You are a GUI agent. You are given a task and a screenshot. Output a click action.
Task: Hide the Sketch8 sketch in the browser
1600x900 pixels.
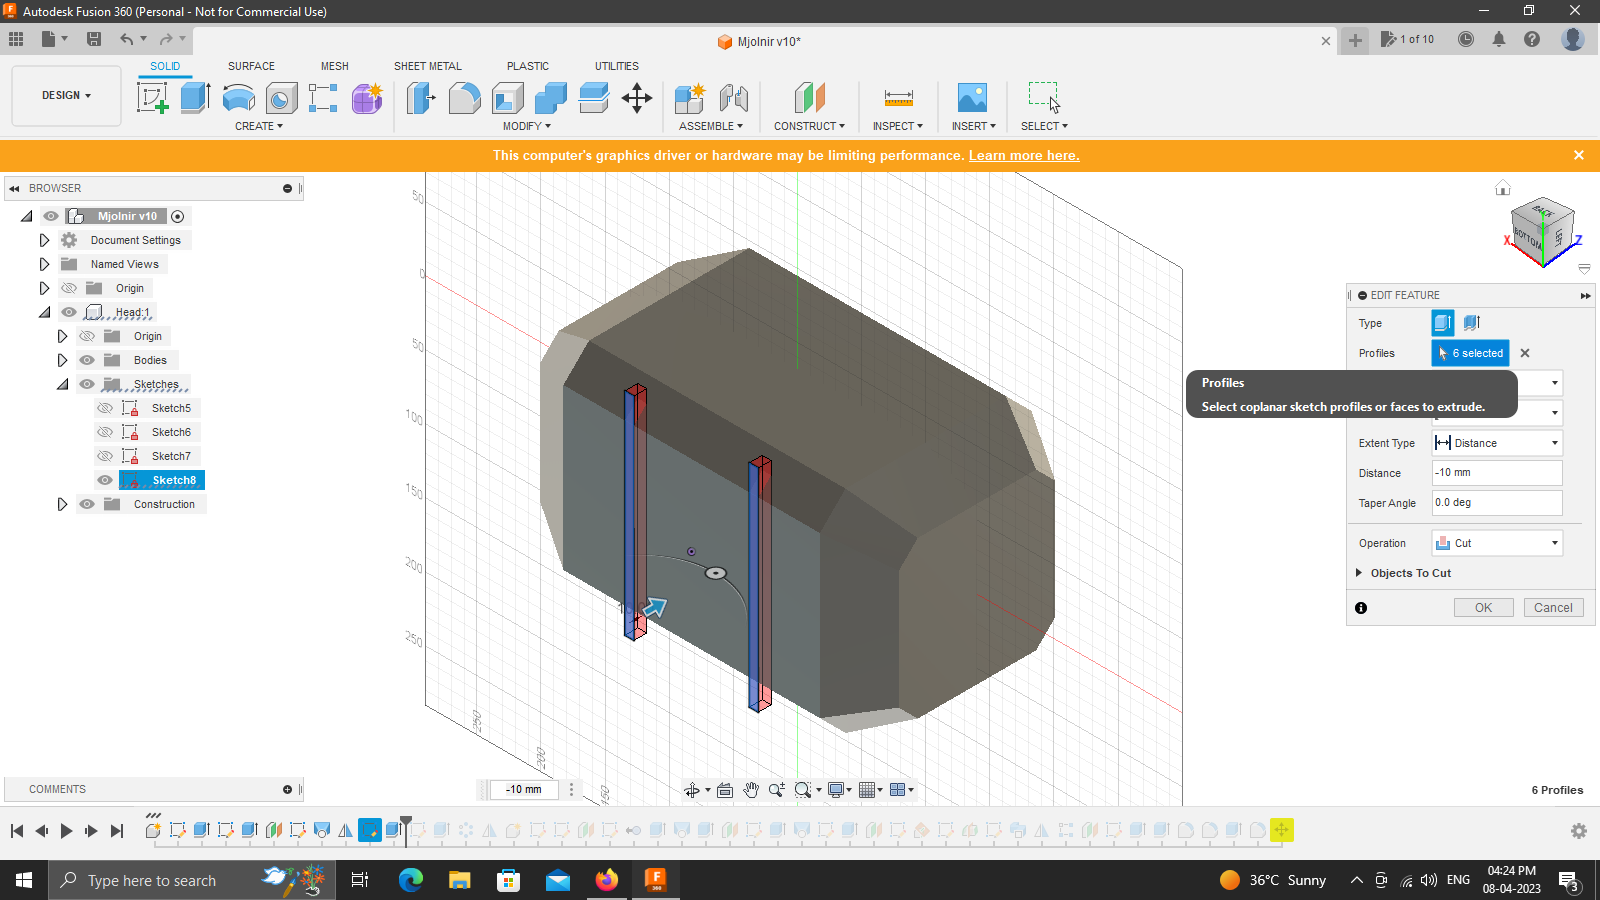(x=104, y=480)
